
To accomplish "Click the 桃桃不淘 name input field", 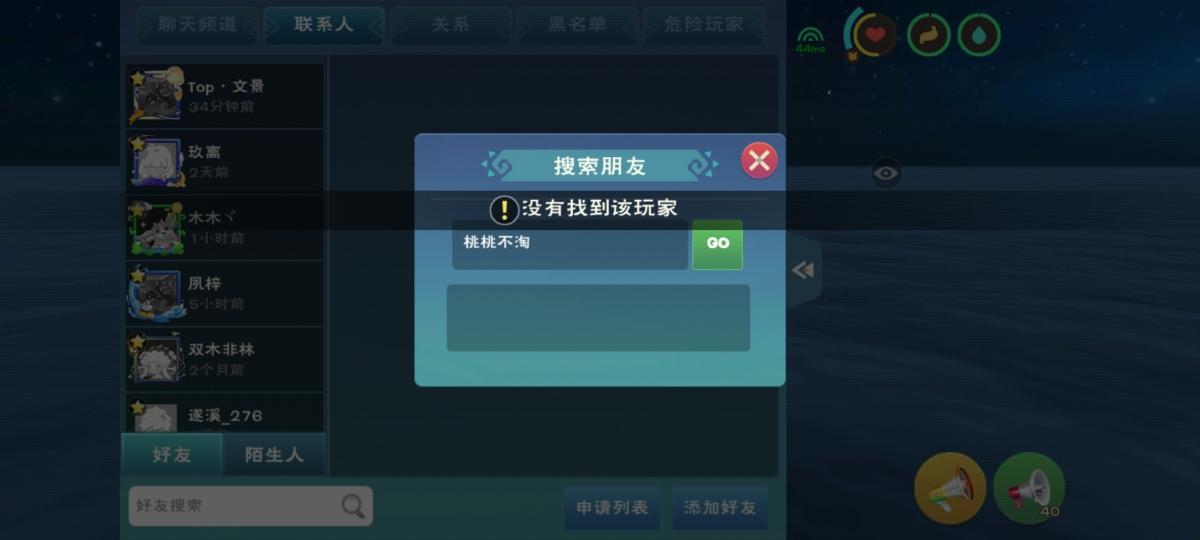I will pos(570,244).
